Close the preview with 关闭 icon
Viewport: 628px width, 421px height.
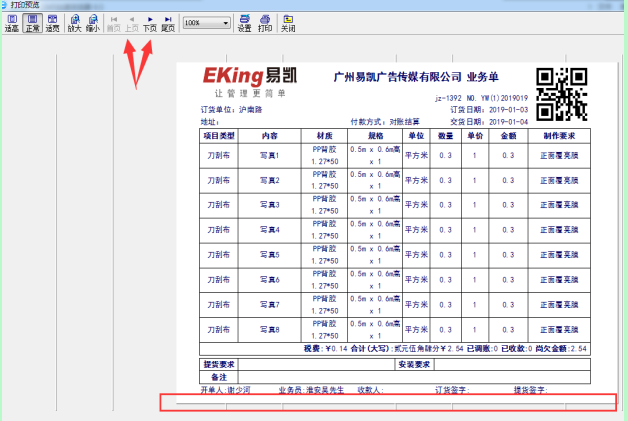point(288,24)
